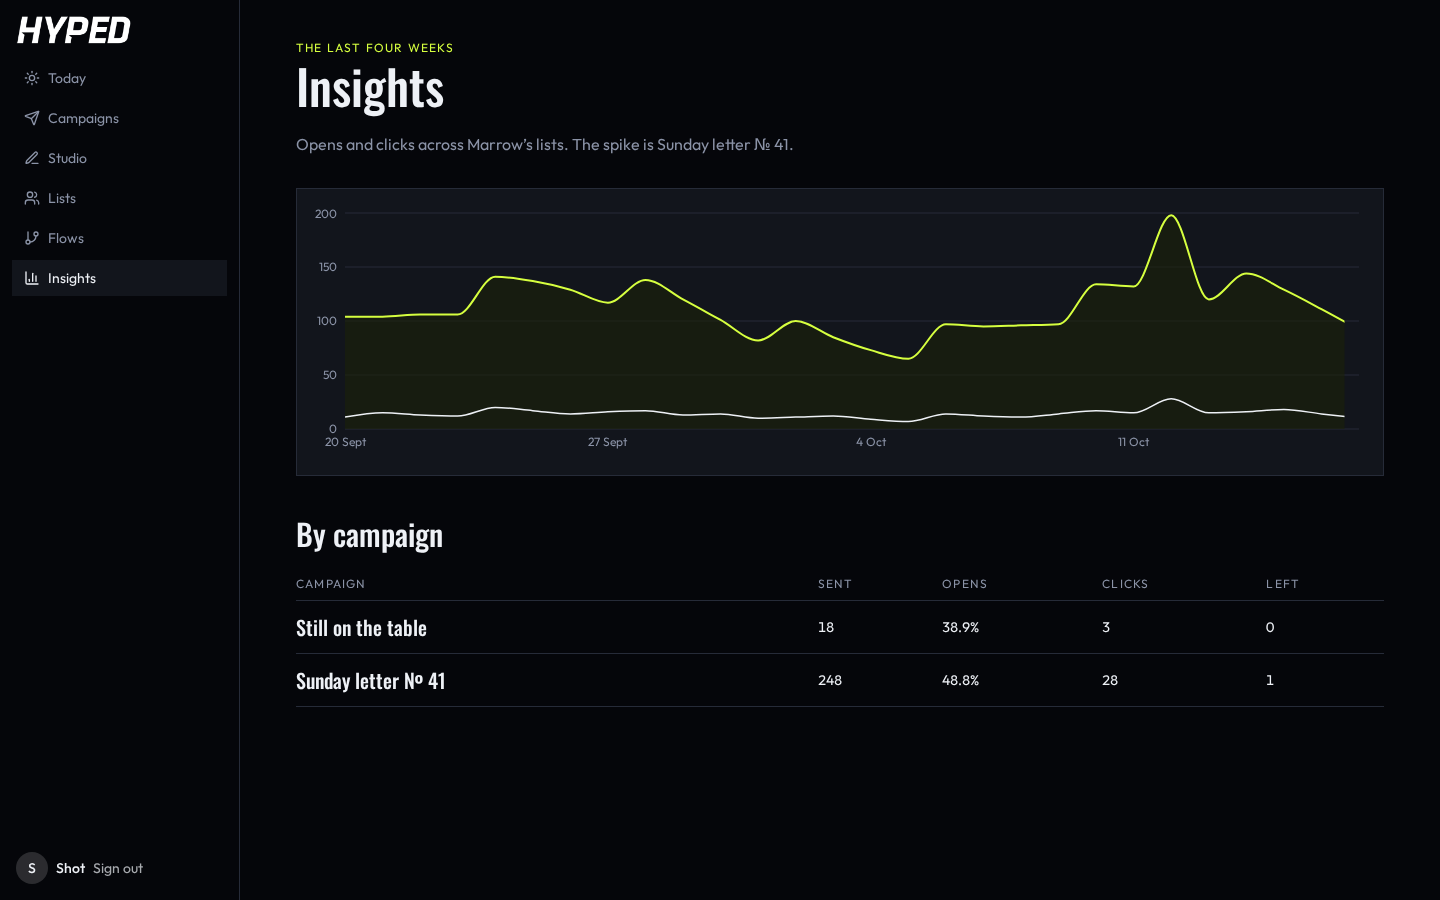The image size is (1440, 900).
Task: Click the Campaign column header
Action: coord(331,584)
